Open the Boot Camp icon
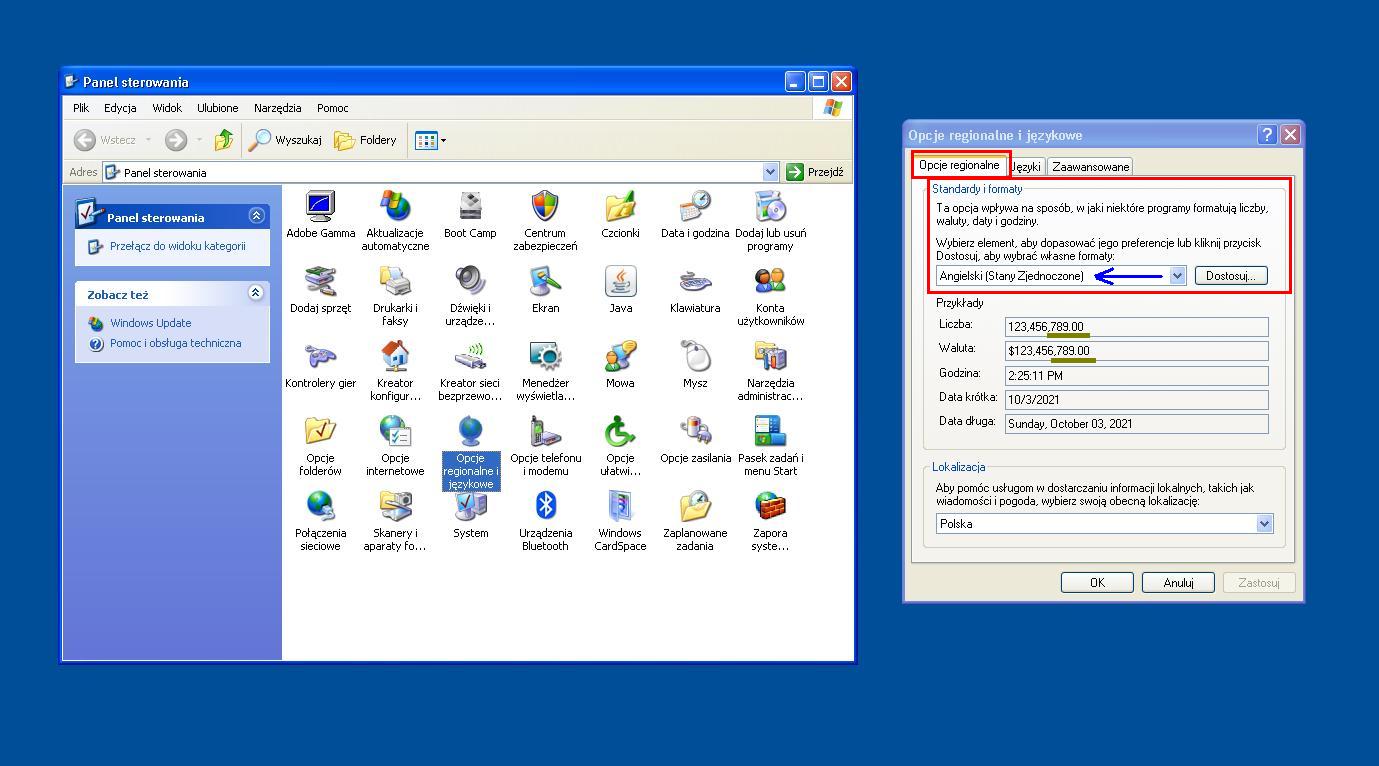The height and width of the screenshot is (766, 1379). point(470,207)
